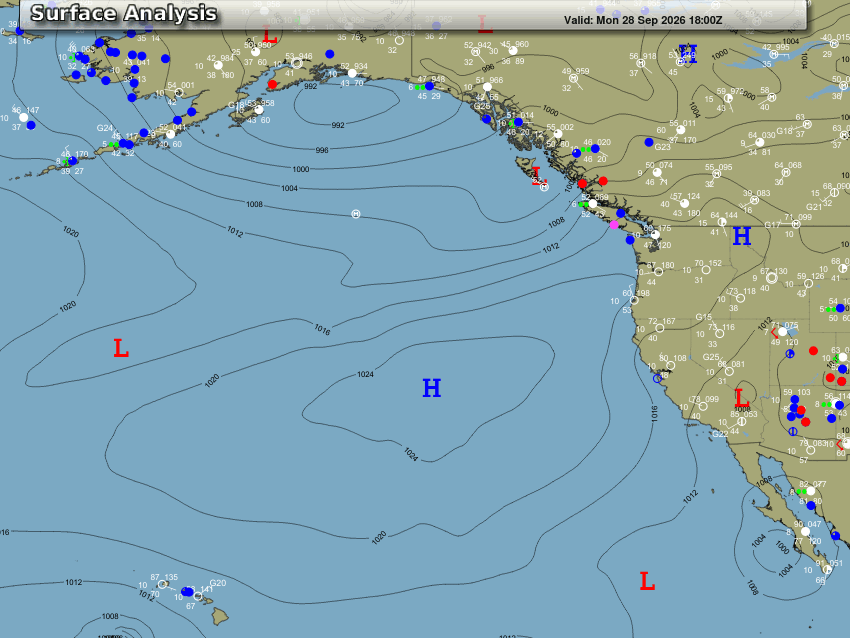Viewport: 850px width, 638px height.
Task: Click the magenta station dot near Vancouver Island
Action: pyautogui.click(x=614, y=224)
